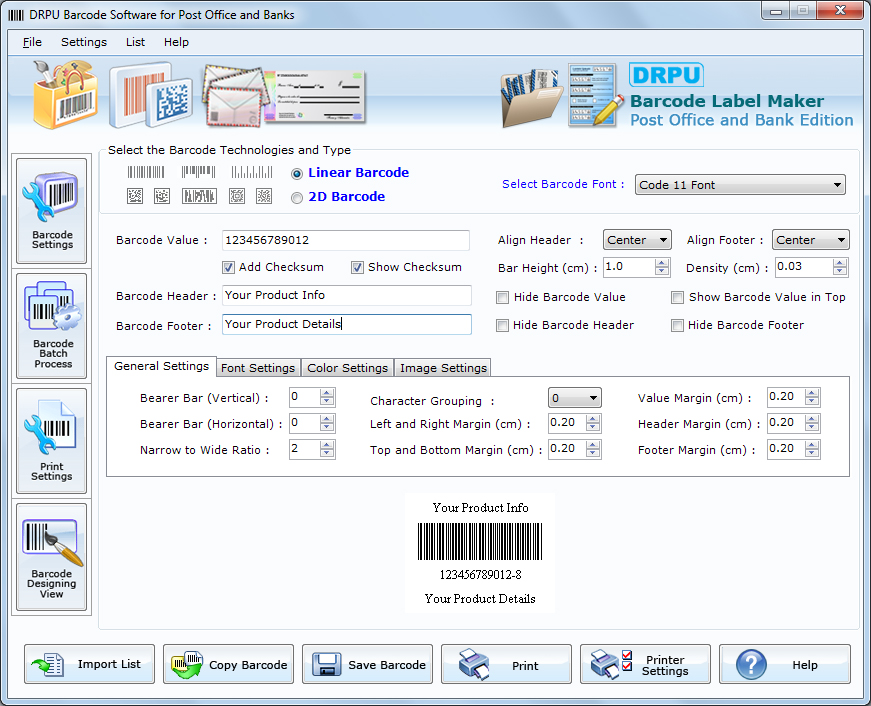This screenshot has width=871, height=706.
Task: Uncheck the Add Checksum option
Action: click(229, 267)
